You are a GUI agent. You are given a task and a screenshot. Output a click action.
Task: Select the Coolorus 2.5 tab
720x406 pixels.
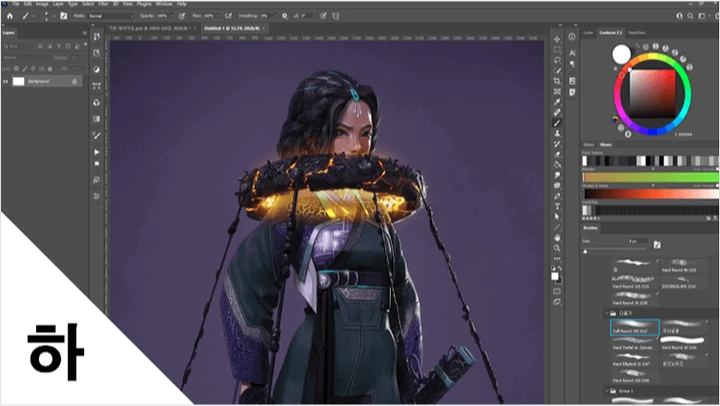point(611,33)
